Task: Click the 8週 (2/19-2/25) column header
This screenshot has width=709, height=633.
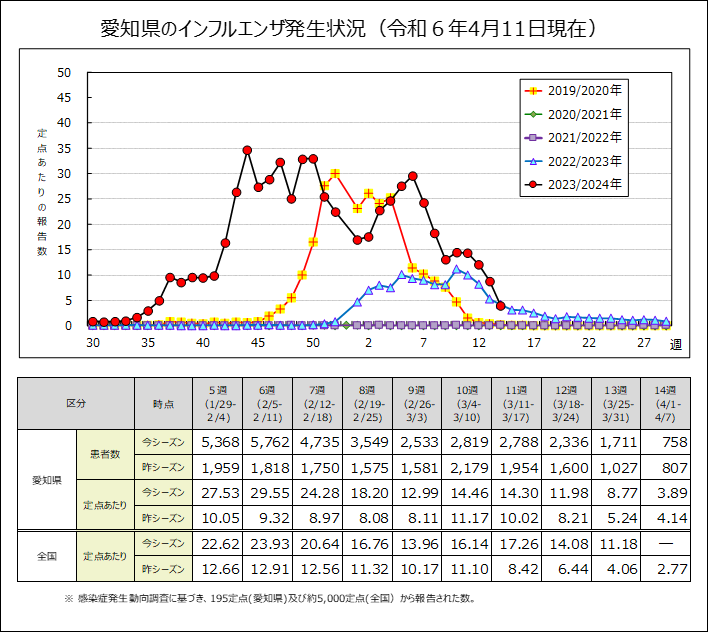Action: (368, 403)
